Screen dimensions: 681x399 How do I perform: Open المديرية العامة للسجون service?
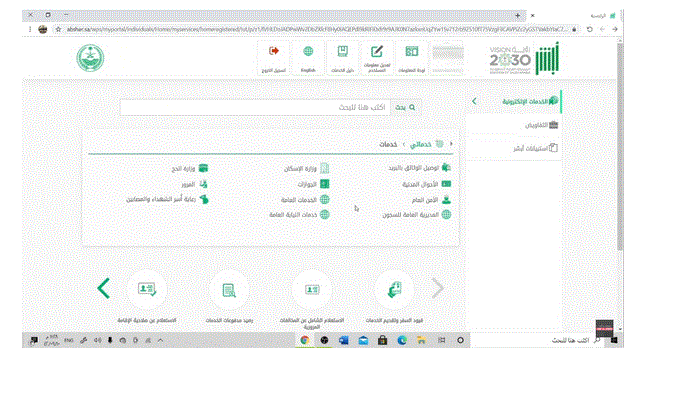click(417, 214)
